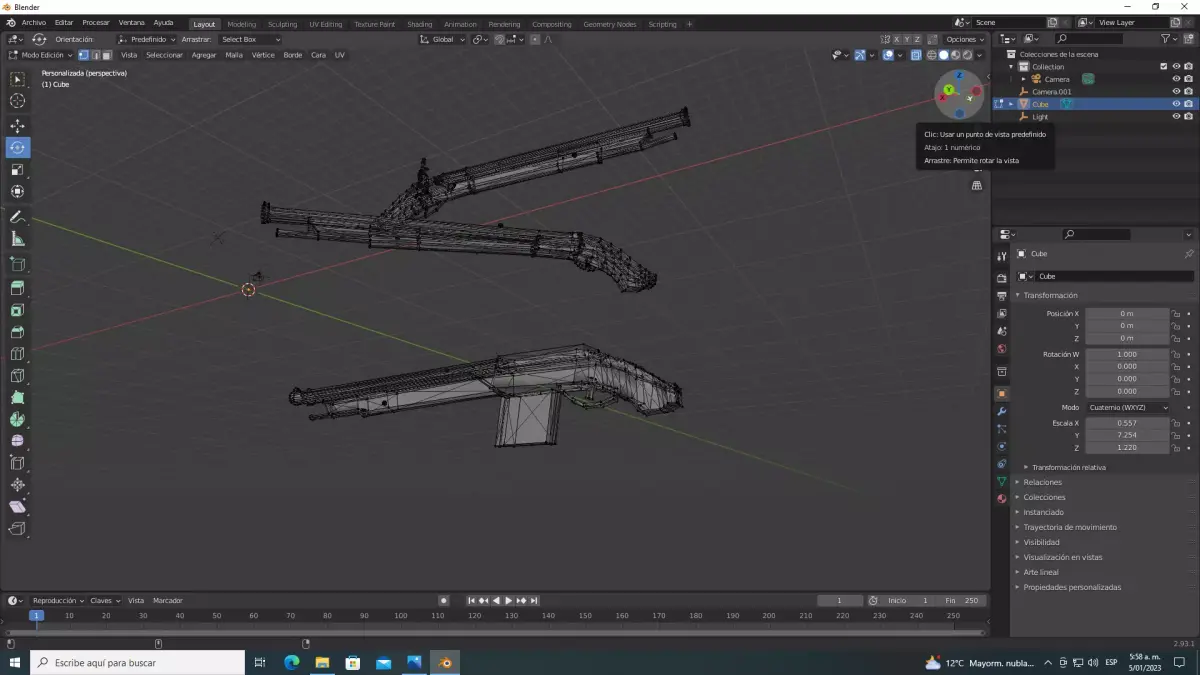
Task: Expand the Camera tree item
Action: click(1023, 79)
